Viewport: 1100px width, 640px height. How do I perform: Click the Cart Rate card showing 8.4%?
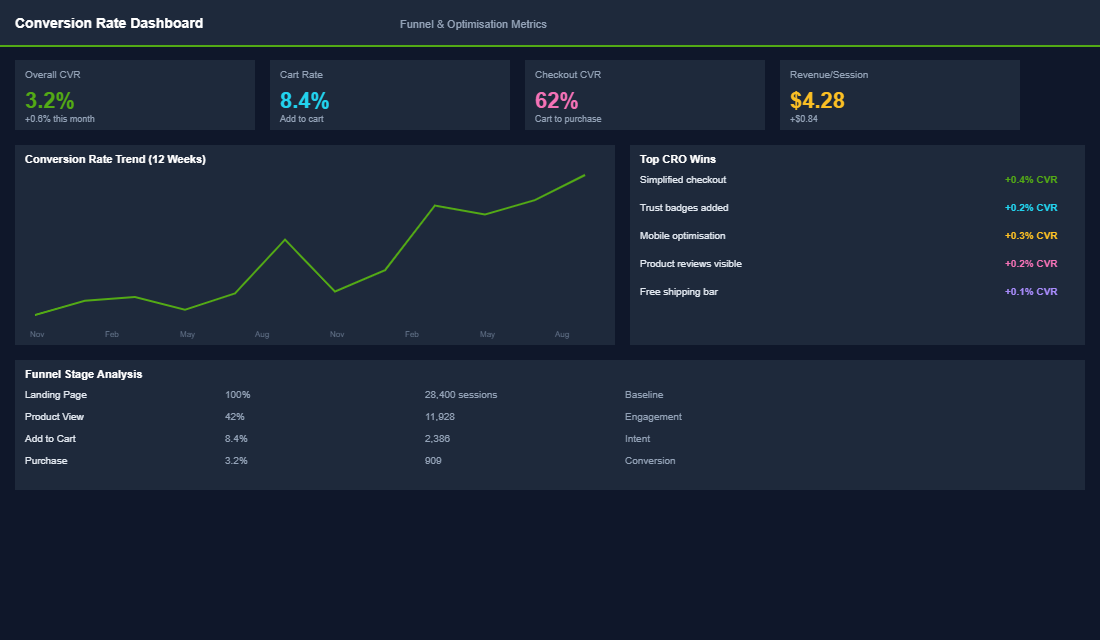click(x=389, y=95)
